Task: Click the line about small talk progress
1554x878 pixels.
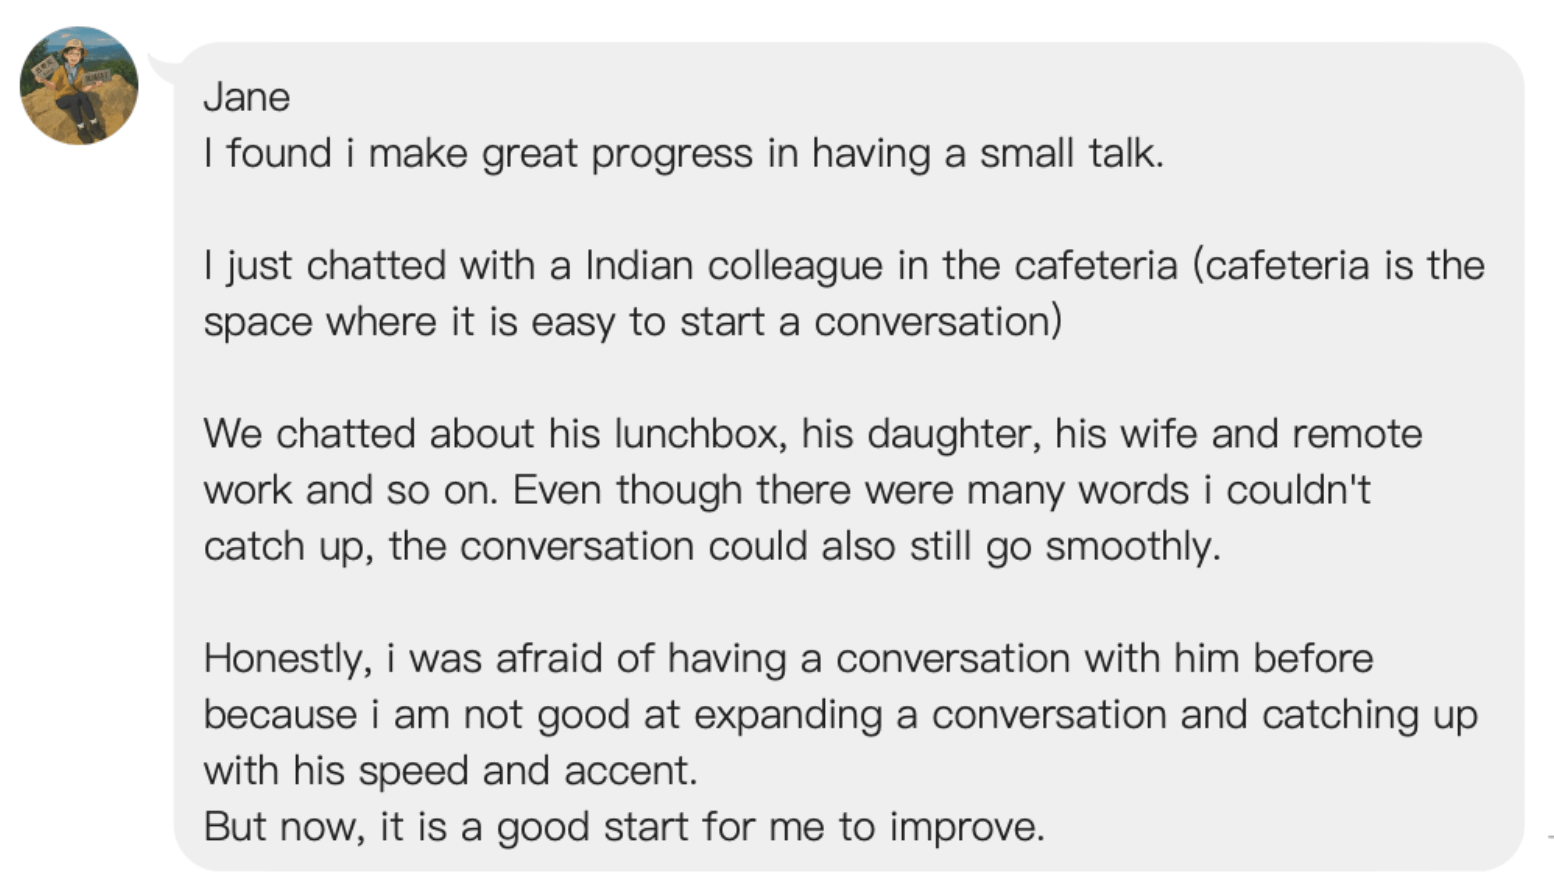Action: (683, 154)
